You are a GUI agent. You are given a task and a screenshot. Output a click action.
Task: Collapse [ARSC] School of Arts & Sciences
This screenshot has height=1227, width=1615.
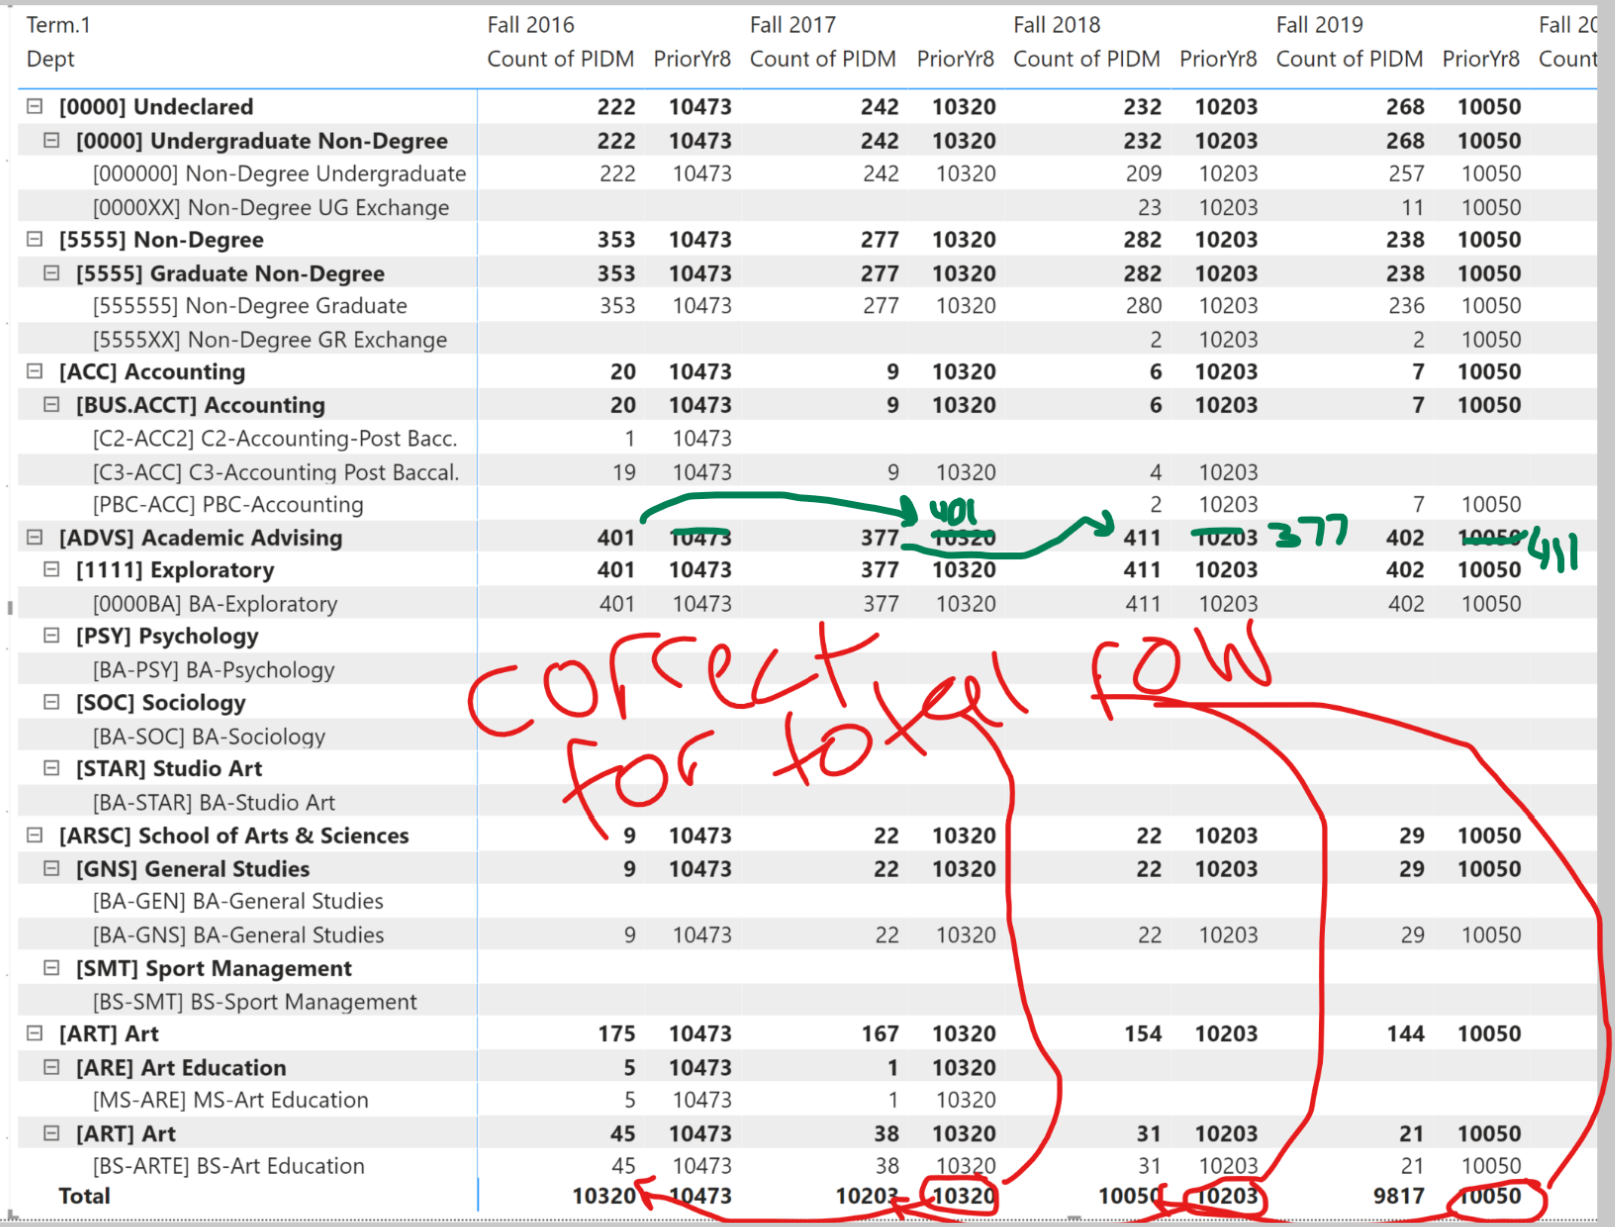[x=35, y=835]
